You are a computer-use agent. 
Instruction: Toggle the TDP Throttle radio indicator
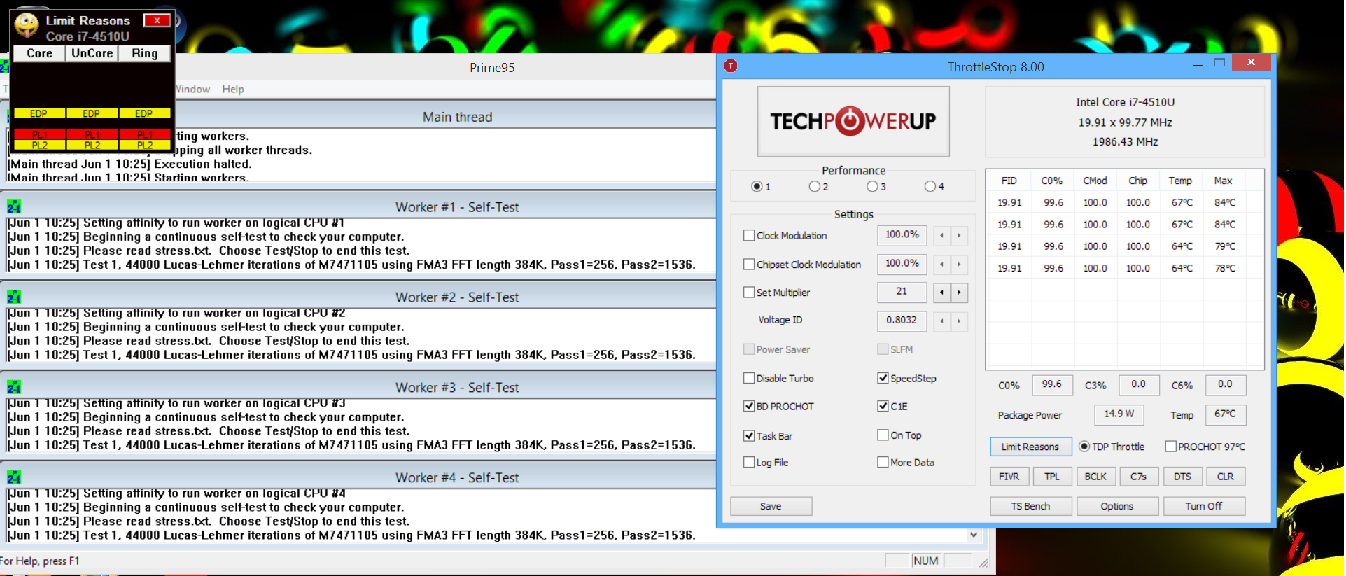[x=1085, y=447]
